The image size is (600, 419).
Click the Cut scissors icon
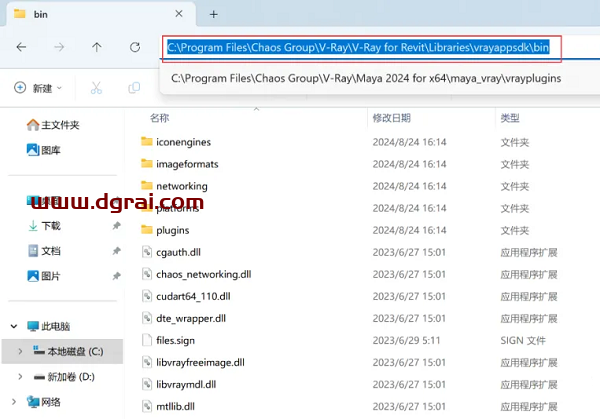[96, 88]
